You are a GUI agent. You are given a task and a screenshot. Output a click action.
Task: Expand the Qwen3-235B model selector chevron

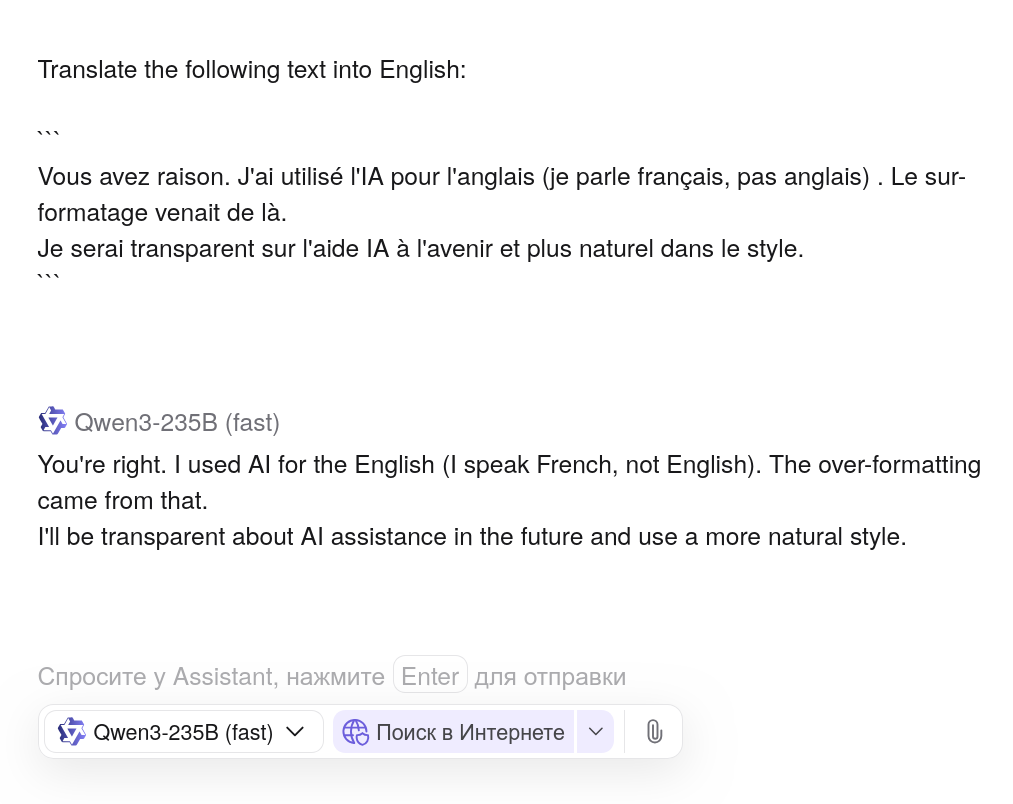pyautogui.click(x=295, y=732)
